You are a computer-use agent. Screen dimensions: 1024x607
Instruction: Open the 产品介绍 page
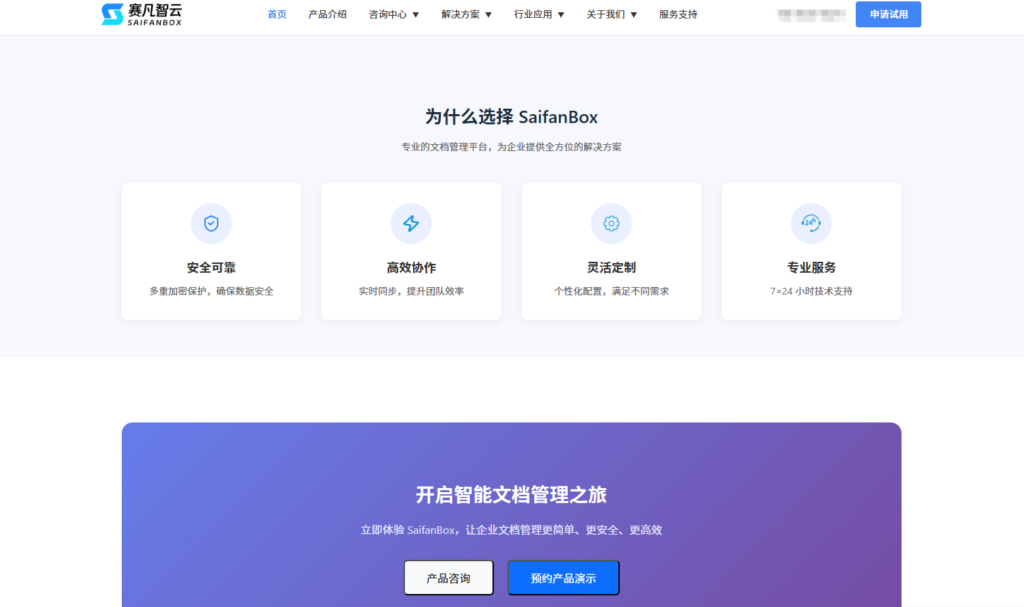coord(327,14)
